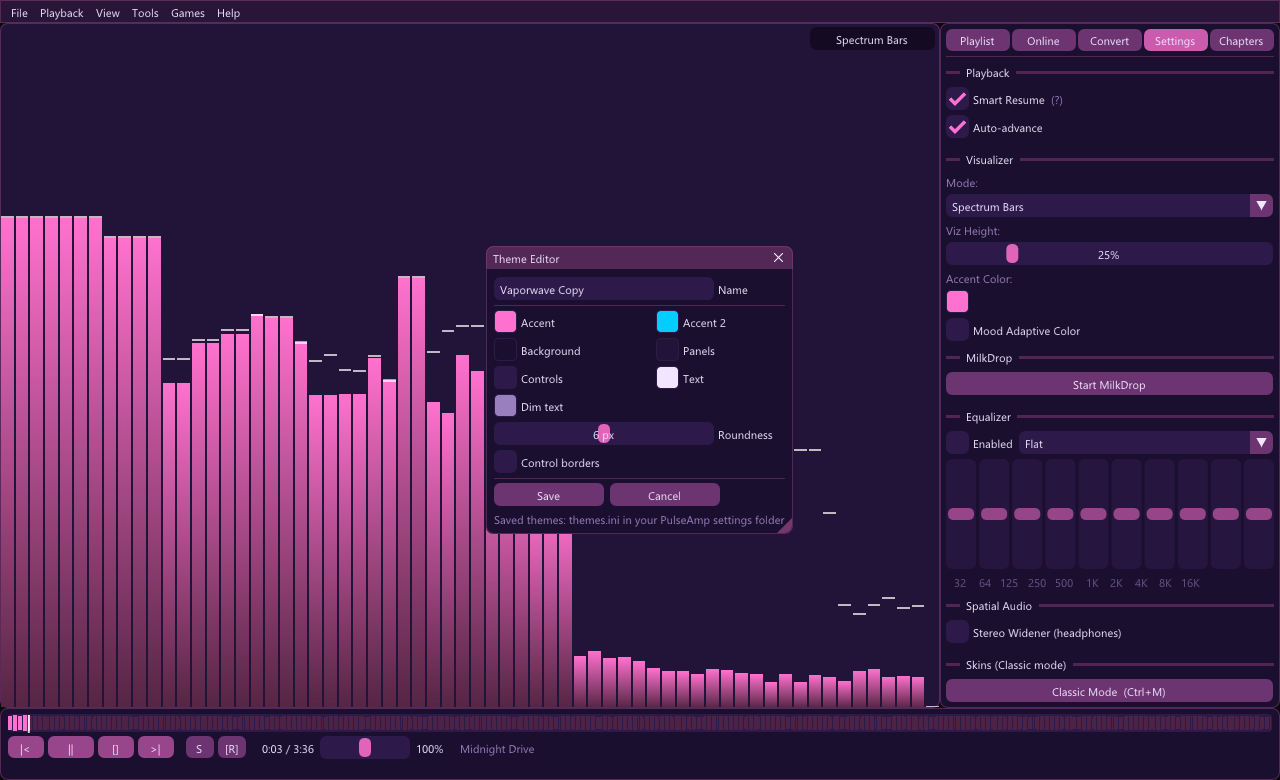Viewport: 1280px width, 780px height.
Task: Cancel the Theme Editor changes
Action: tap(664, 495)
